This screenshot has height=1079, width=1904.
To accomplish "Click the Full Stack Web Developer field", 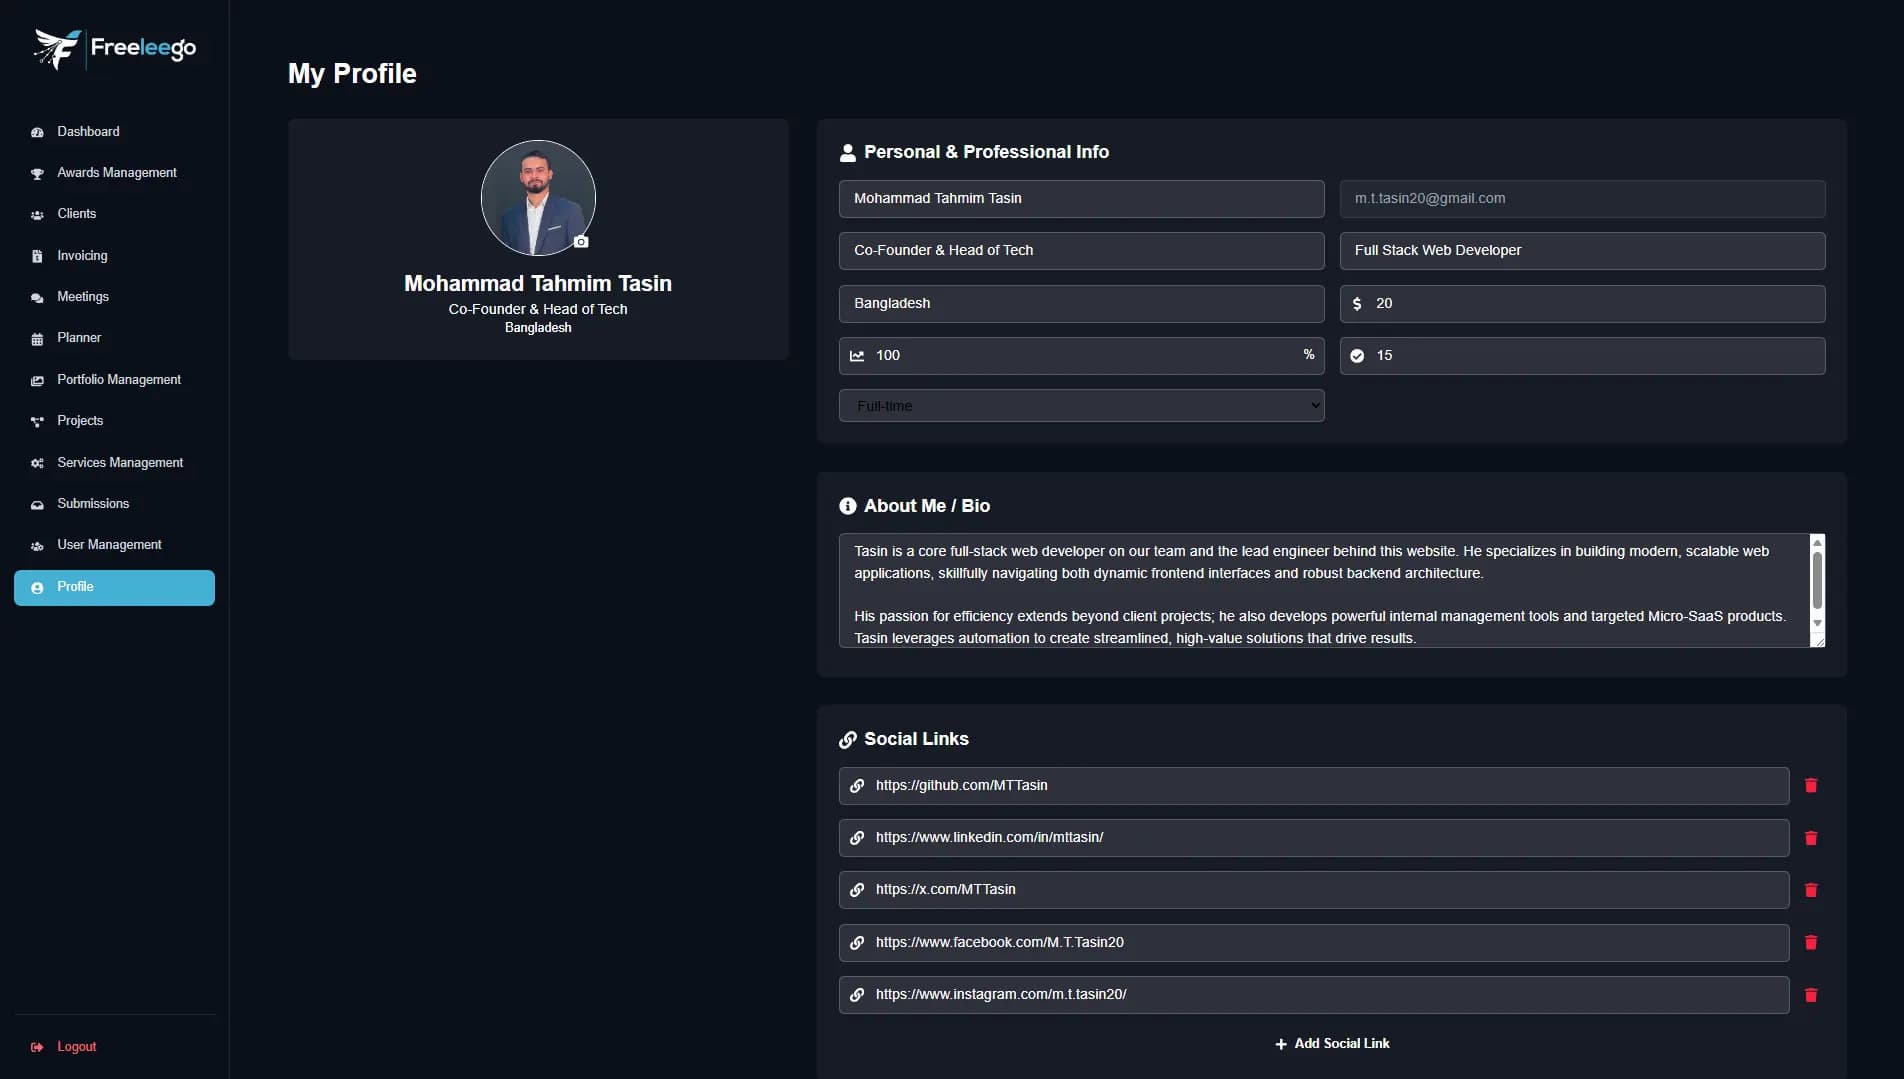I will click(1582, 251).
